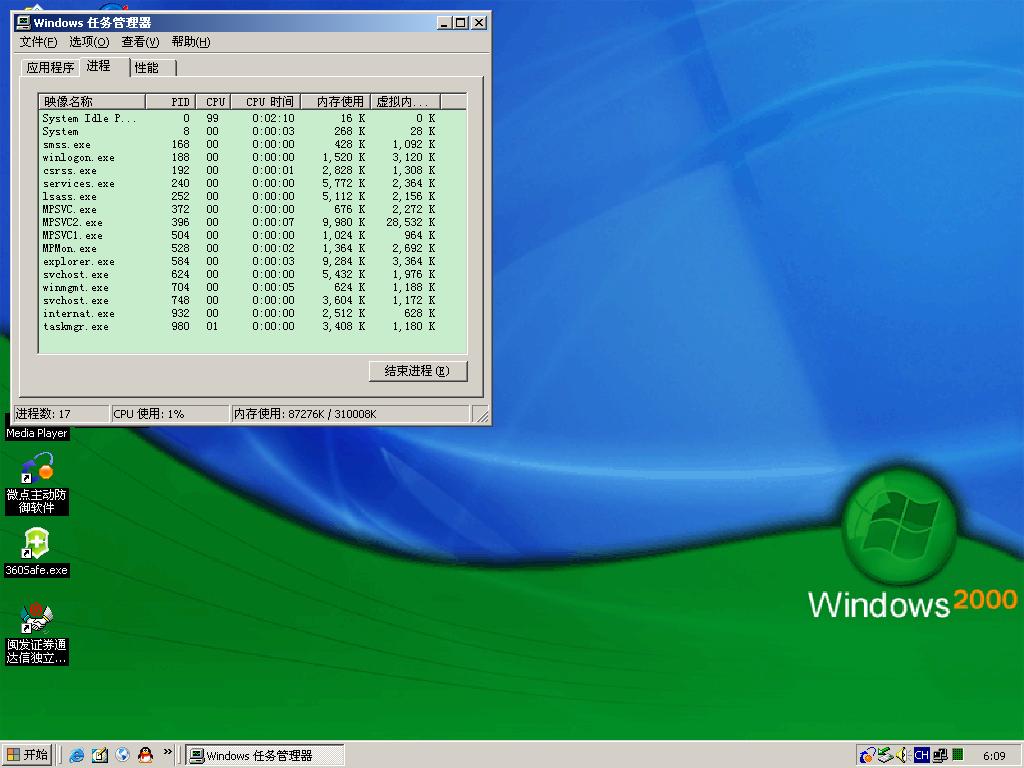Select the winmgmt.exe process

tap(252, 287)
